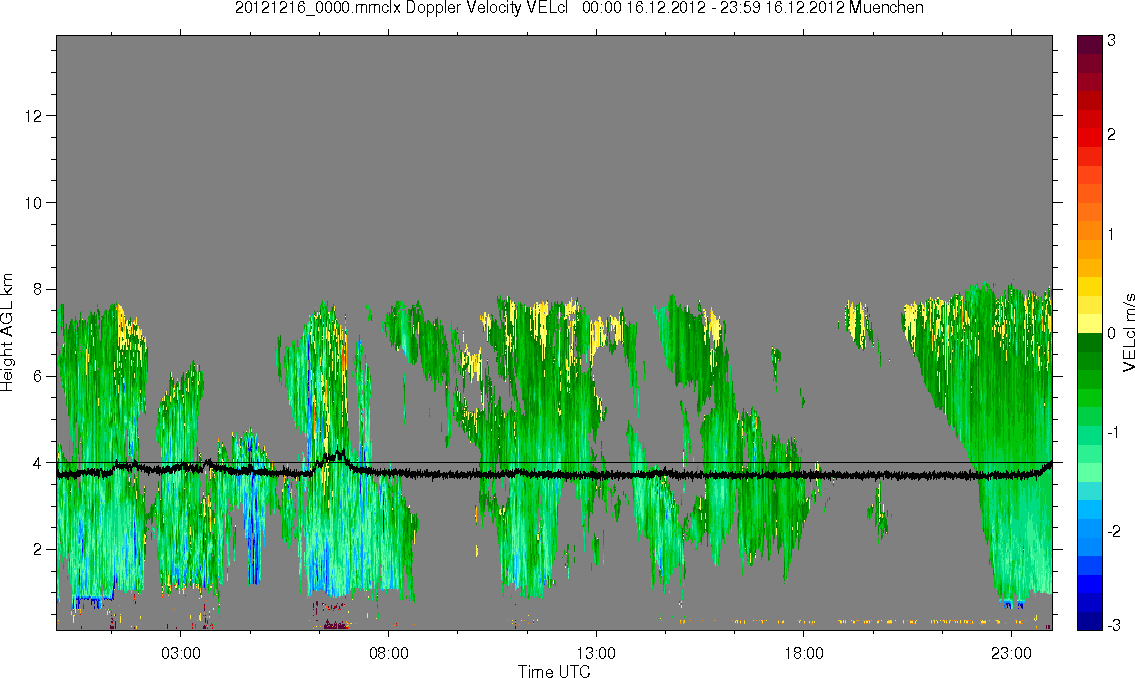Click the height label '6'
Image resolution: width=1135 pixels, height=678 pixels.
[37, 376]
